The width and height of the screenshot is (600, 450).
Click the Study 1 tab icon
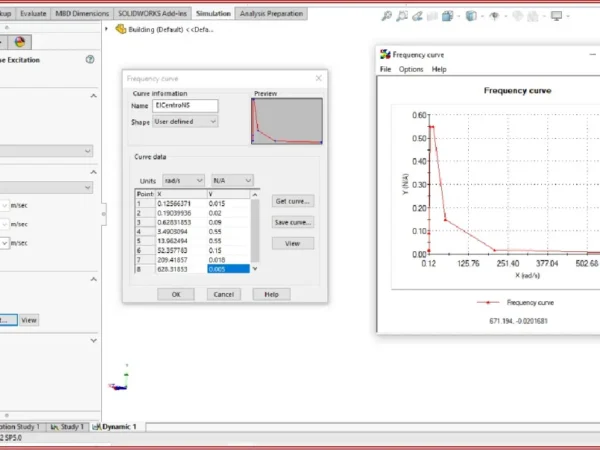tap(55, 427)
